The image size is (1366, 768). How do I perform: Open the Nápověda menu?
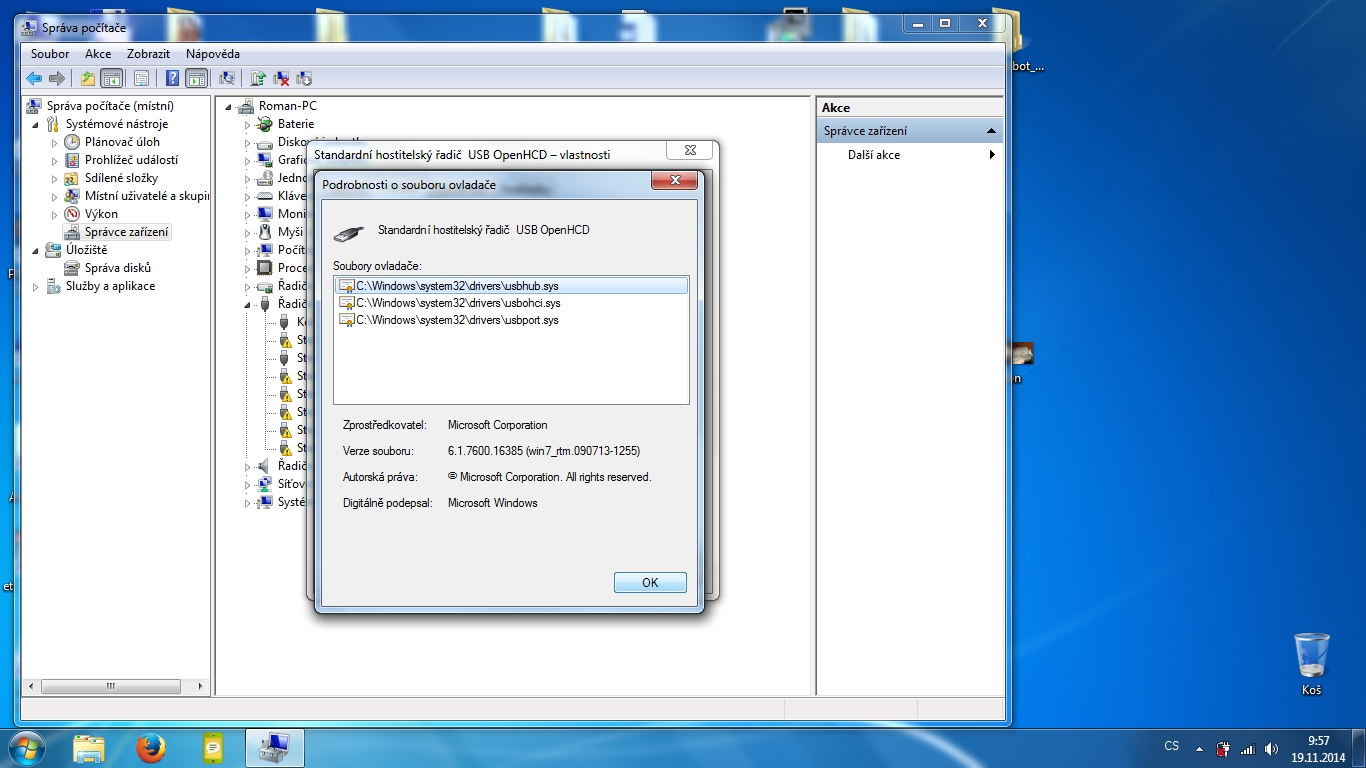click(x=213, y=54)
